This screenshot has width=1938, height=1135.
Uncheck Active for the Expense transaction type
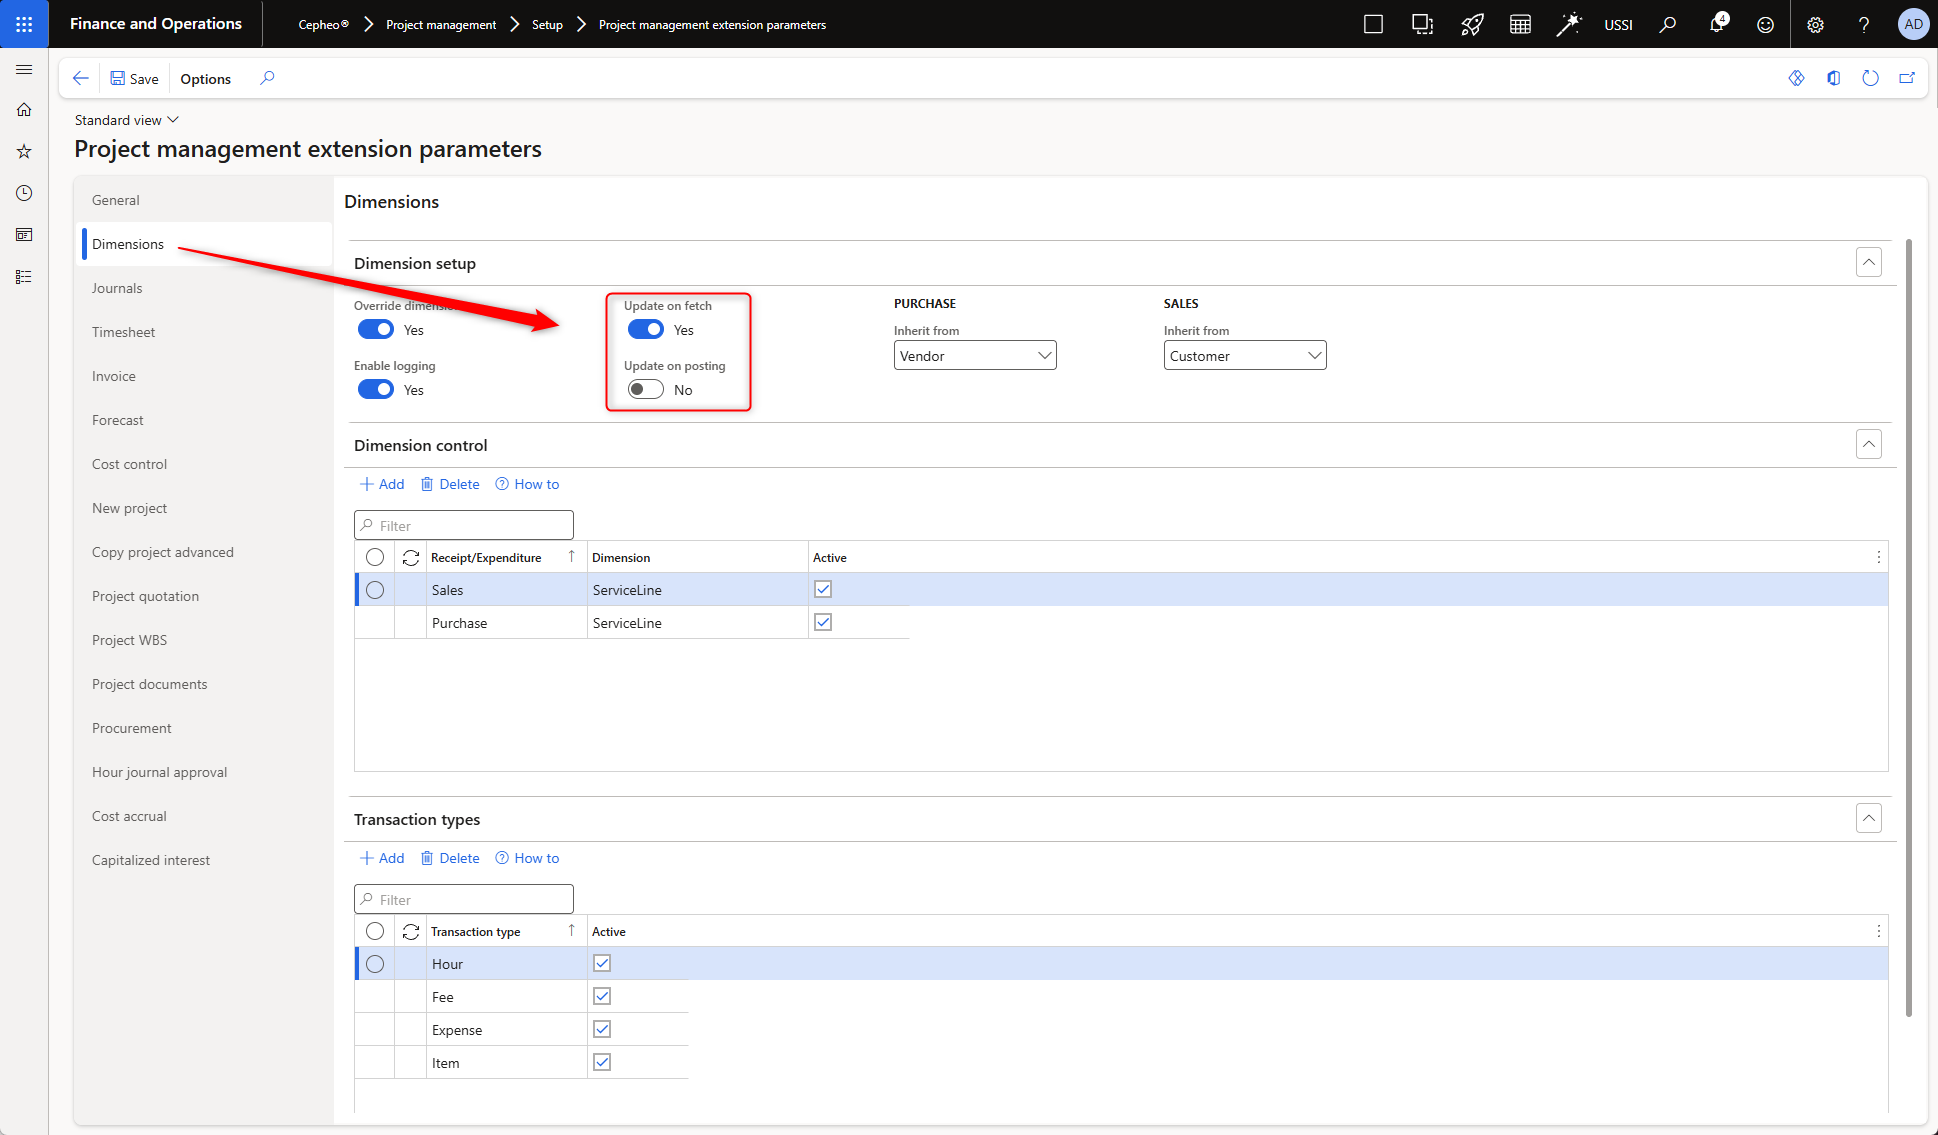[602, 1029]
